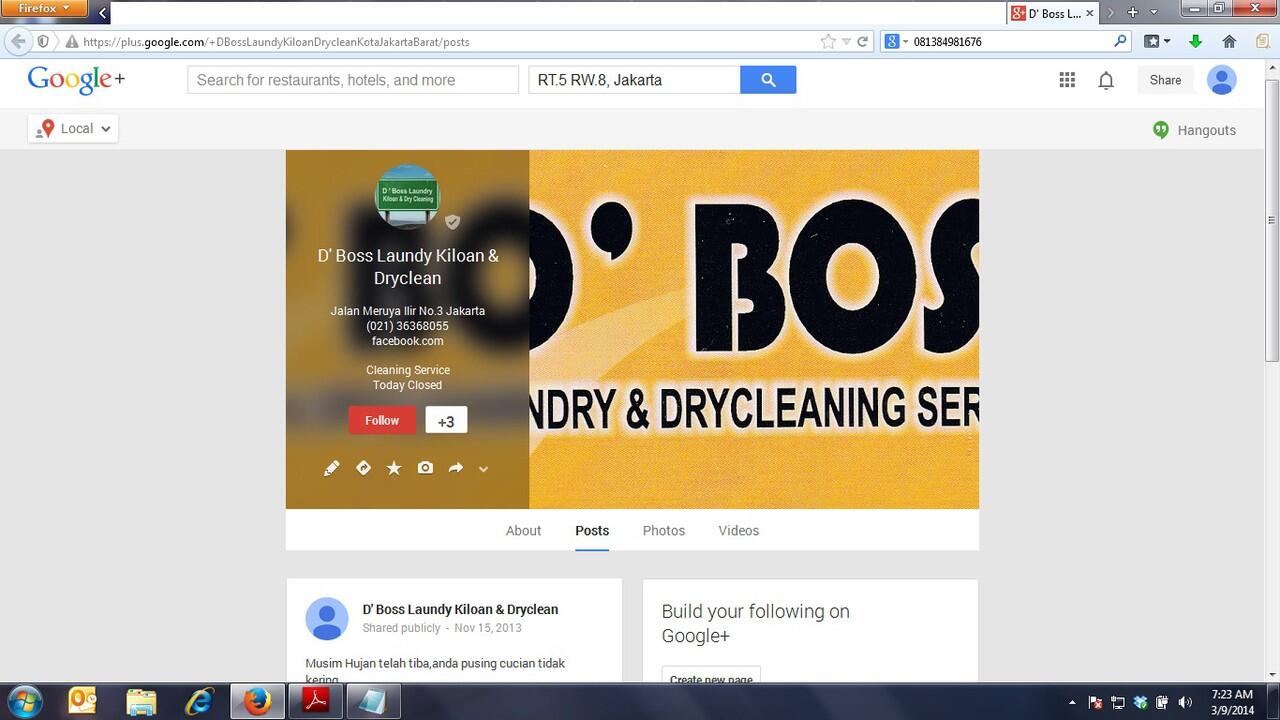Image resolution: width=1280 pixels, height=720 pixels.
Task: Click the blue search magnifier button
Action: pyautogui.click(x=768, y=80)
